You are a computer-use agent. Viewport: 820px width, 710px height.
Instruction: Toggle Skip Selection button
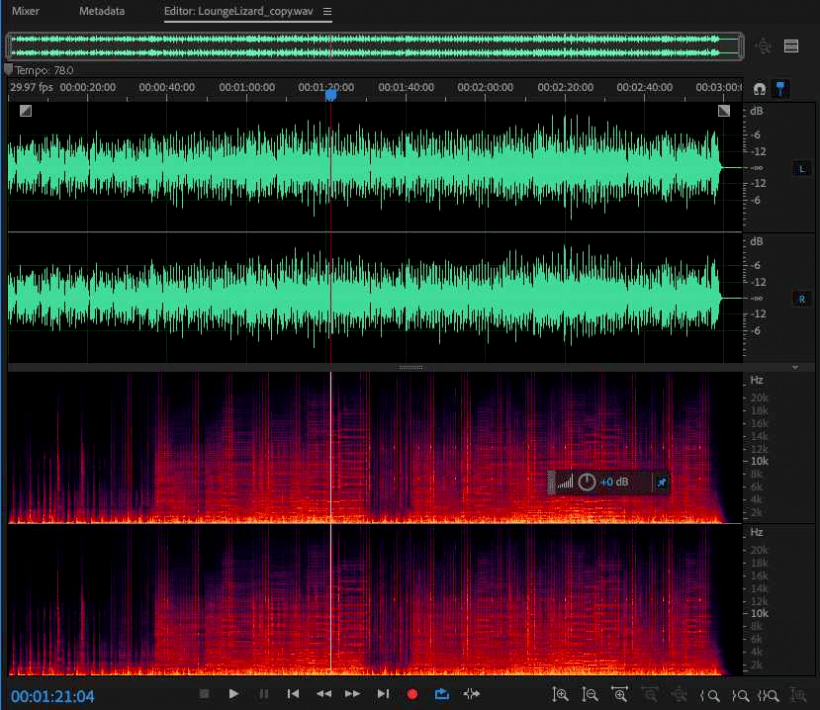pos(472,694)
